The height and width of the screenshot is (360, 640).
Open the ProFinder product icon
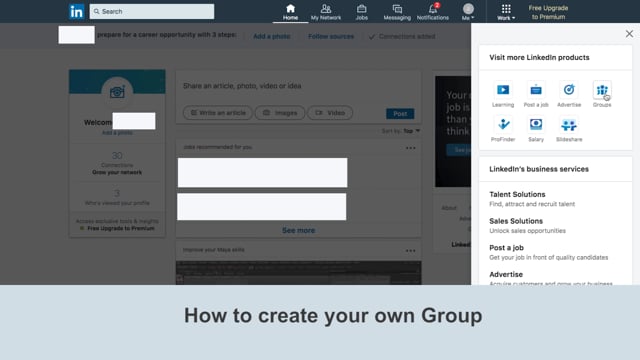tap(503, 129)
